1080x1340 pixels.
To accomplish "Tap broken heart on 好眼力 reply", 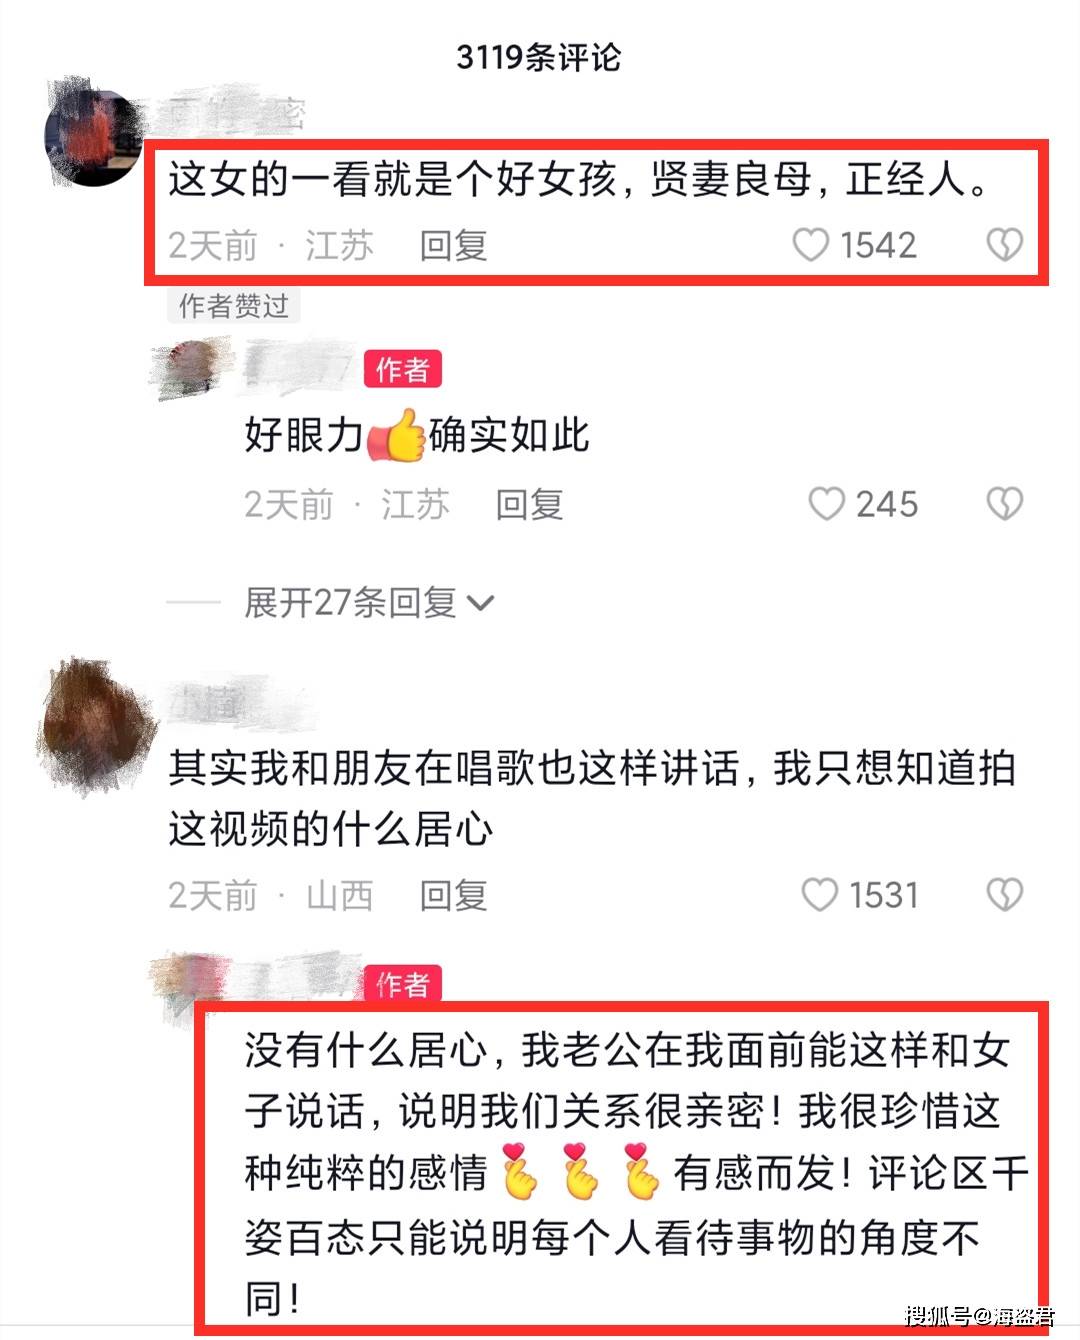I will [1005, 504].
